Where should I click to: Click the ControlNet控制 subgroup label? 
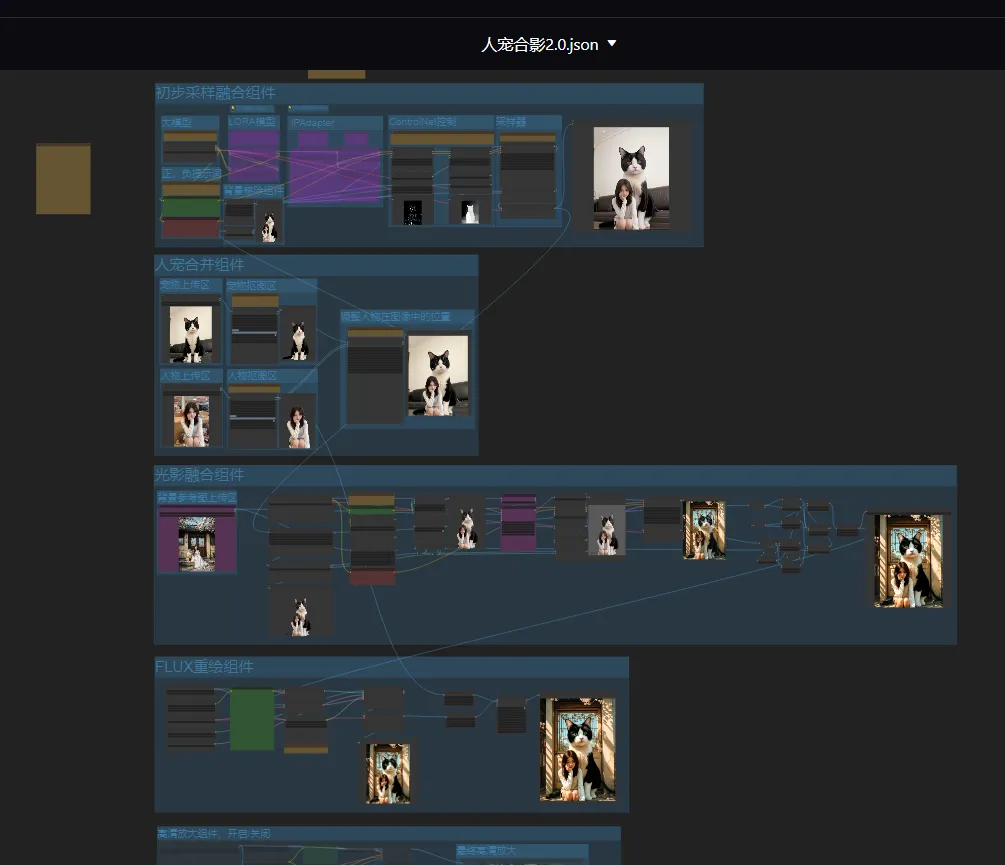(x=423, y=122)
